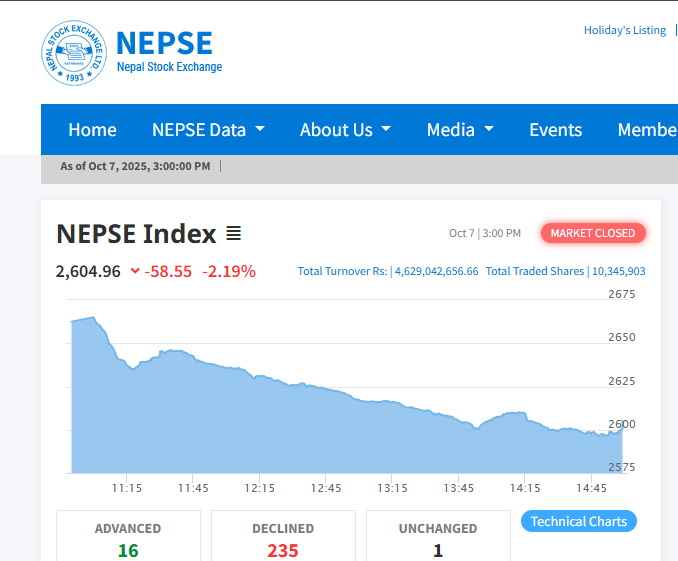The width and height of the screenshot is (678, 561).
Task: Click the Nepal Stock Exchange circular logo
Action: 74,53
